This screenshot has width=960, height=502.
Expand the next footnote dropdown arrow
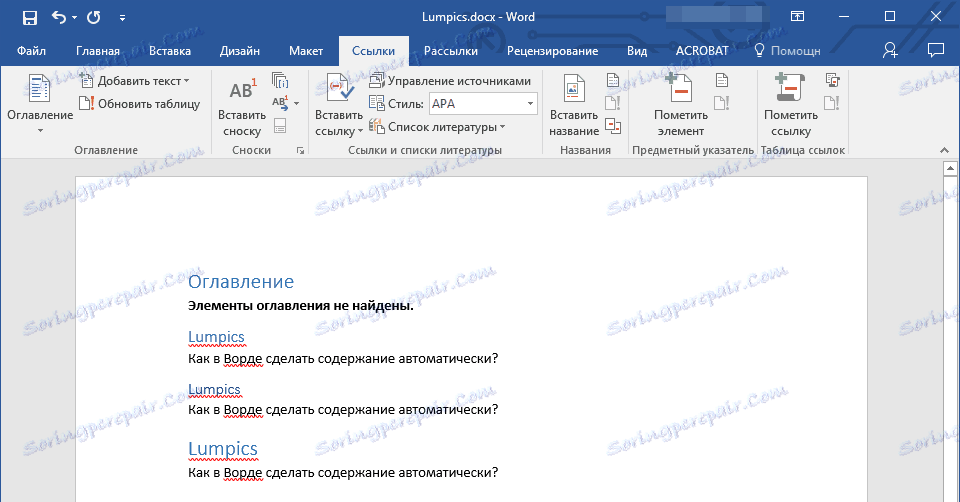click(x=296, y=103)
